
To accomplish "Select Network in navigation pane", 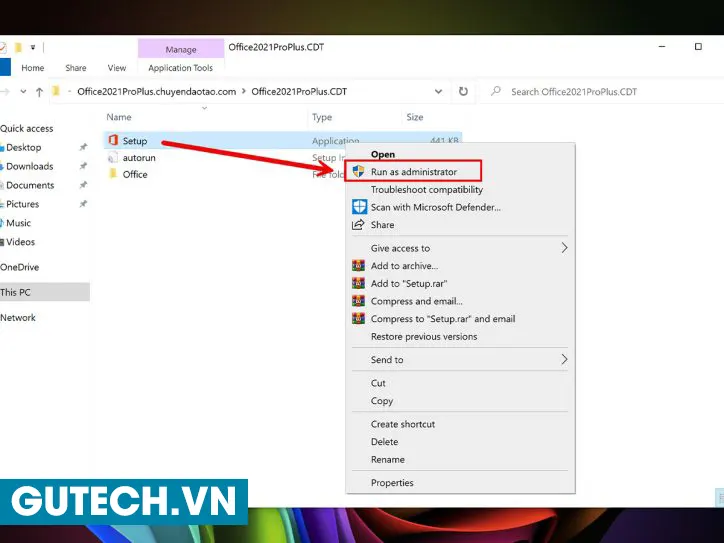I will [x=18, y=318].
